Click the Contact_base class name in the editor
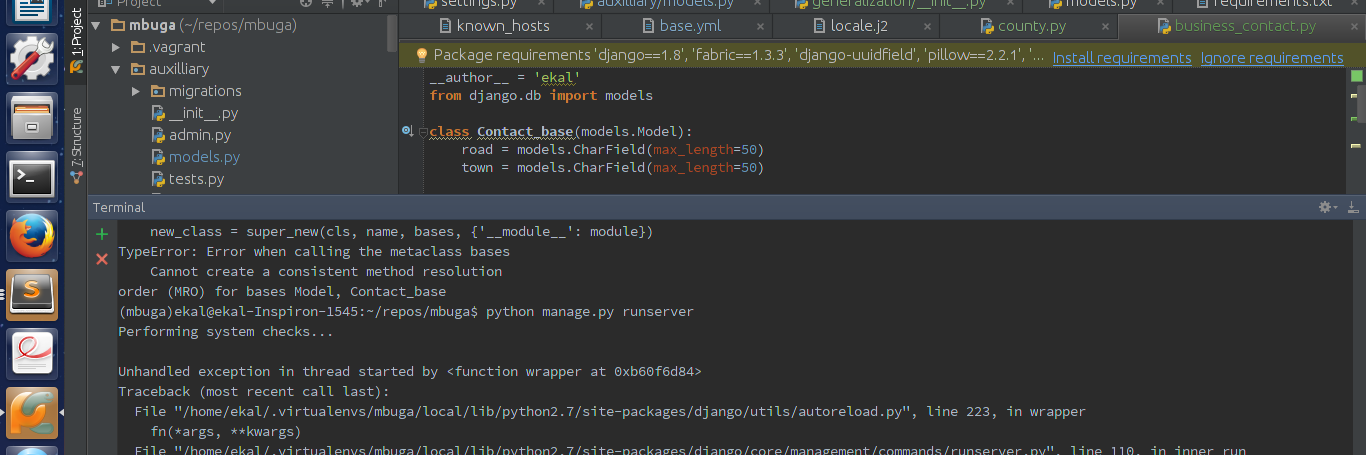The image size is (1366, 455). (525, 132)
